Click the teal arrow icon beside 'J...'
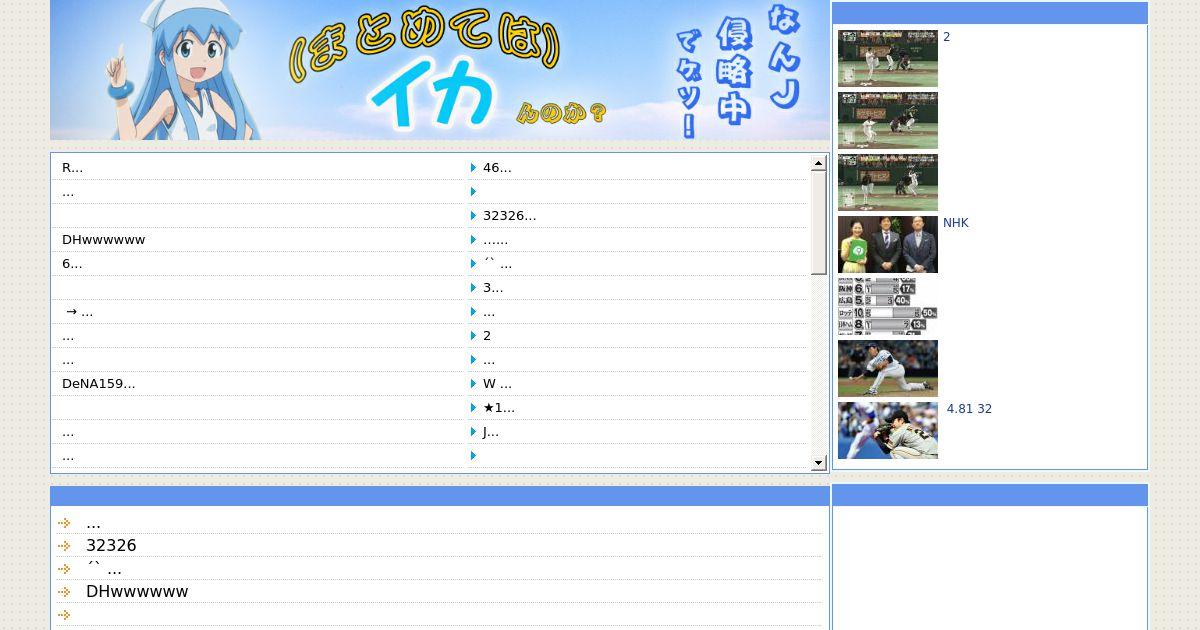The image size is (1200, 630). (473, 432)
